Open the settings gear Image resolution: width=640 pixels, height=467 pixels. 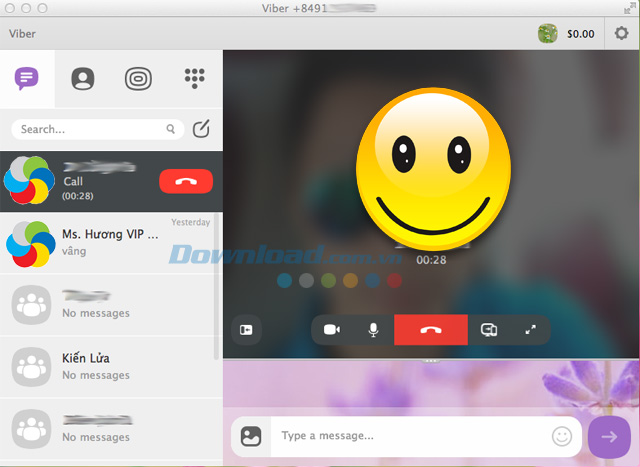coord(622,33)
